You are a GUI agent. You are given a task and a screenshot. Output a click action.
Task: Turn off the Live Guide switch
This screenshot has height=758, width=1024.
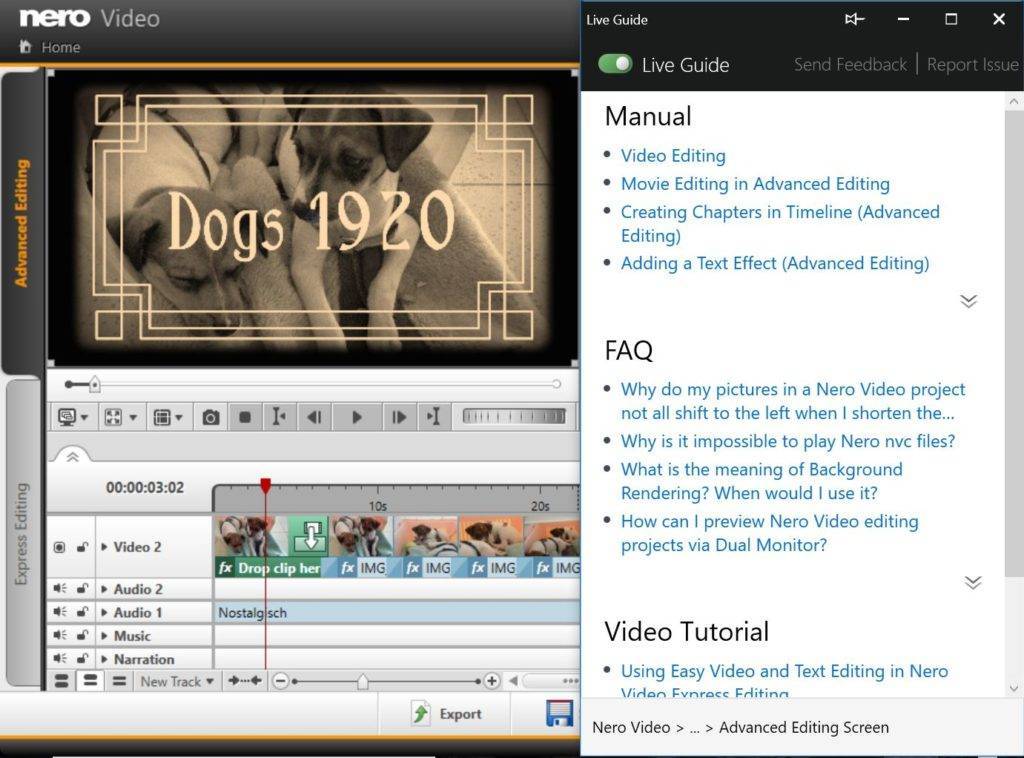pyautogui.click(x=615, y=64)
